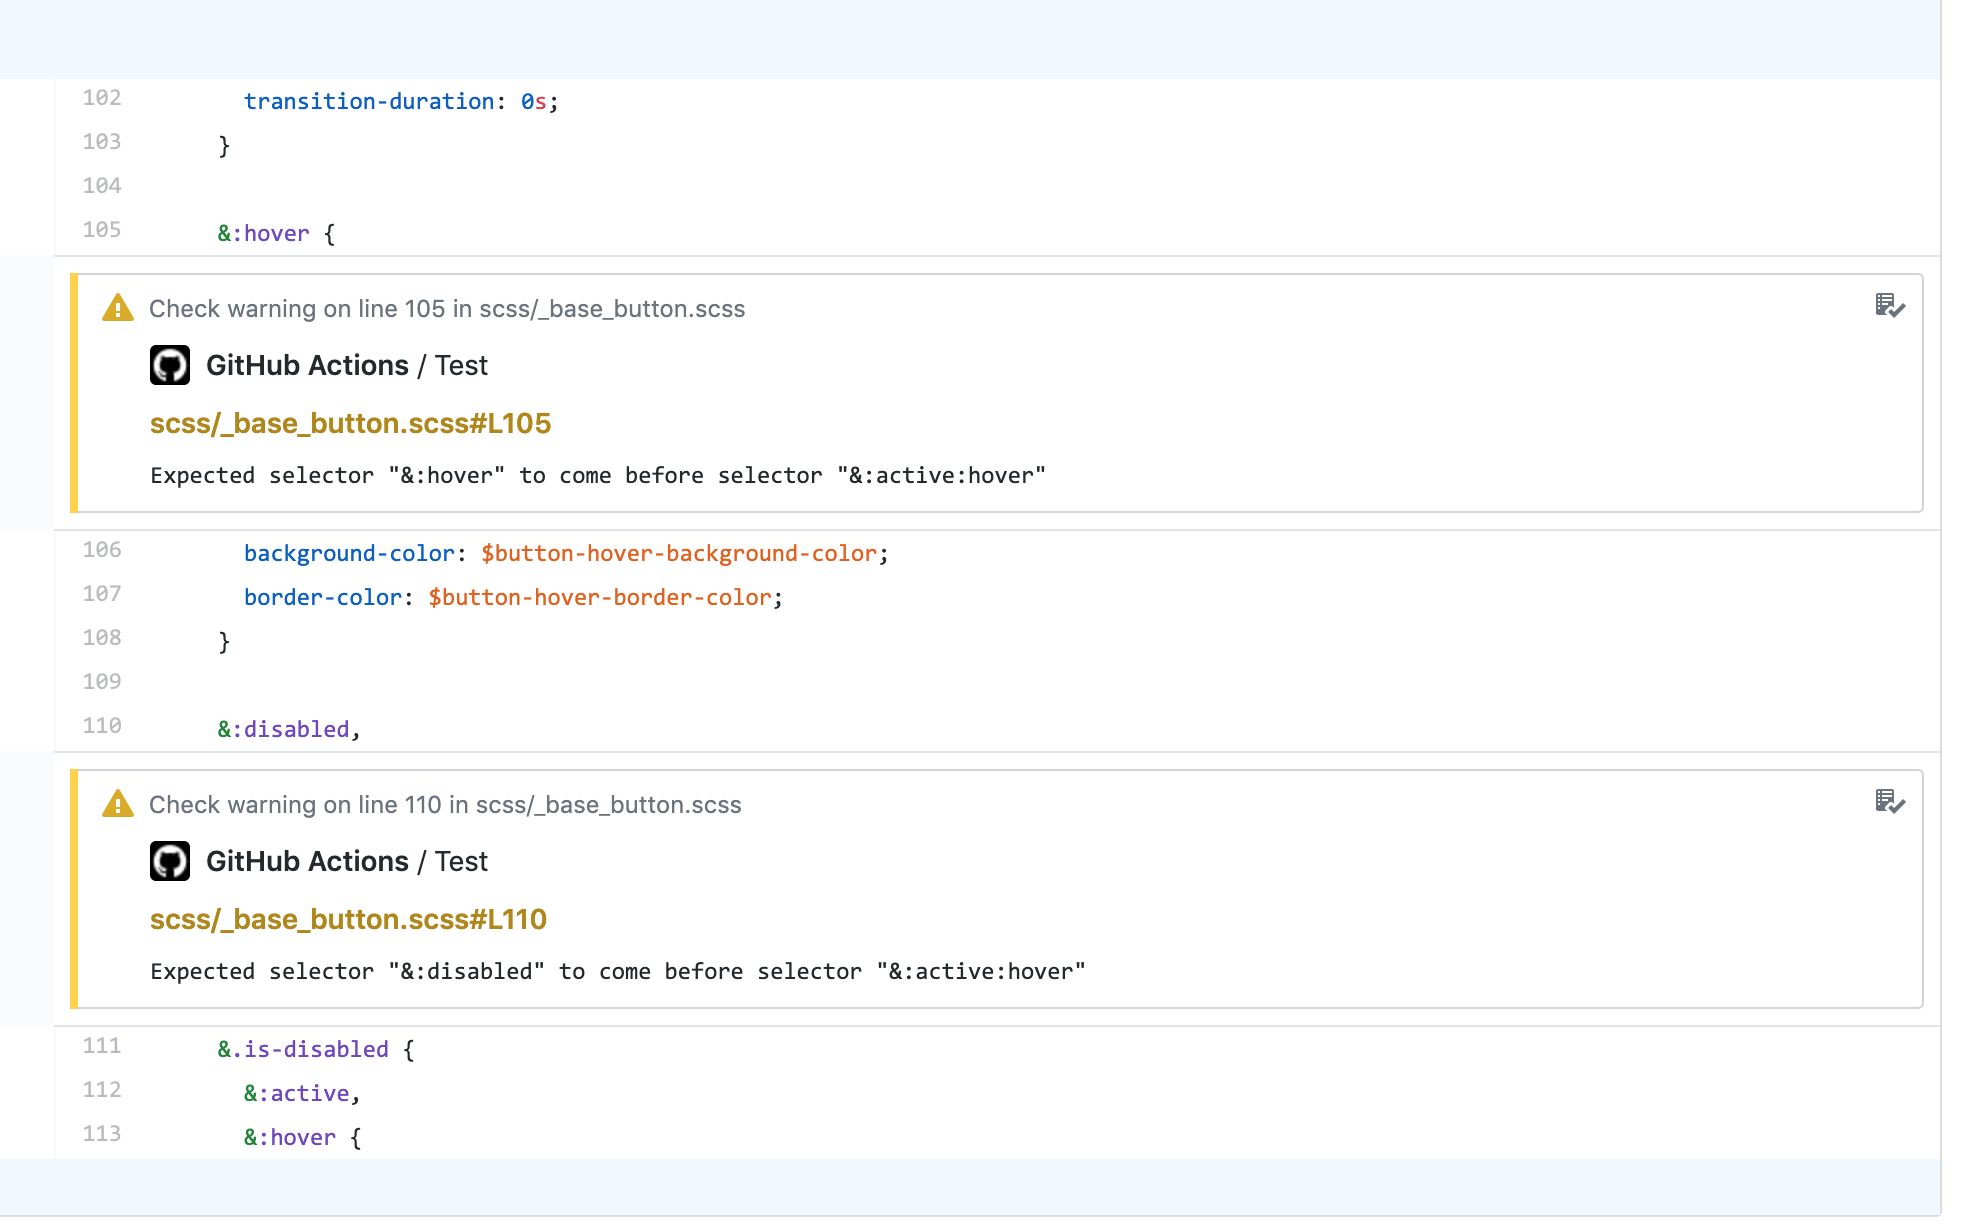
Task: Click &:disabled selector on line 110
Action: point(284,729)
